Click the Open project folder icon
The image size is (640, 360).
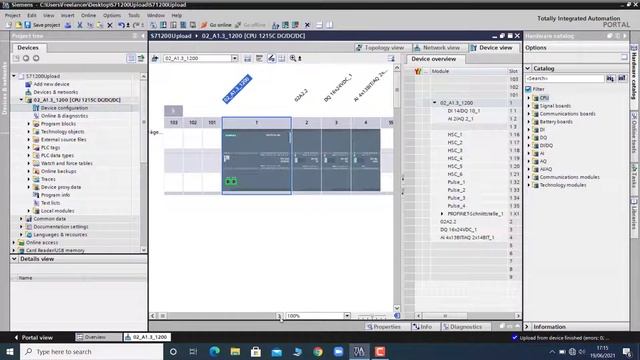(x=18, y=25)
